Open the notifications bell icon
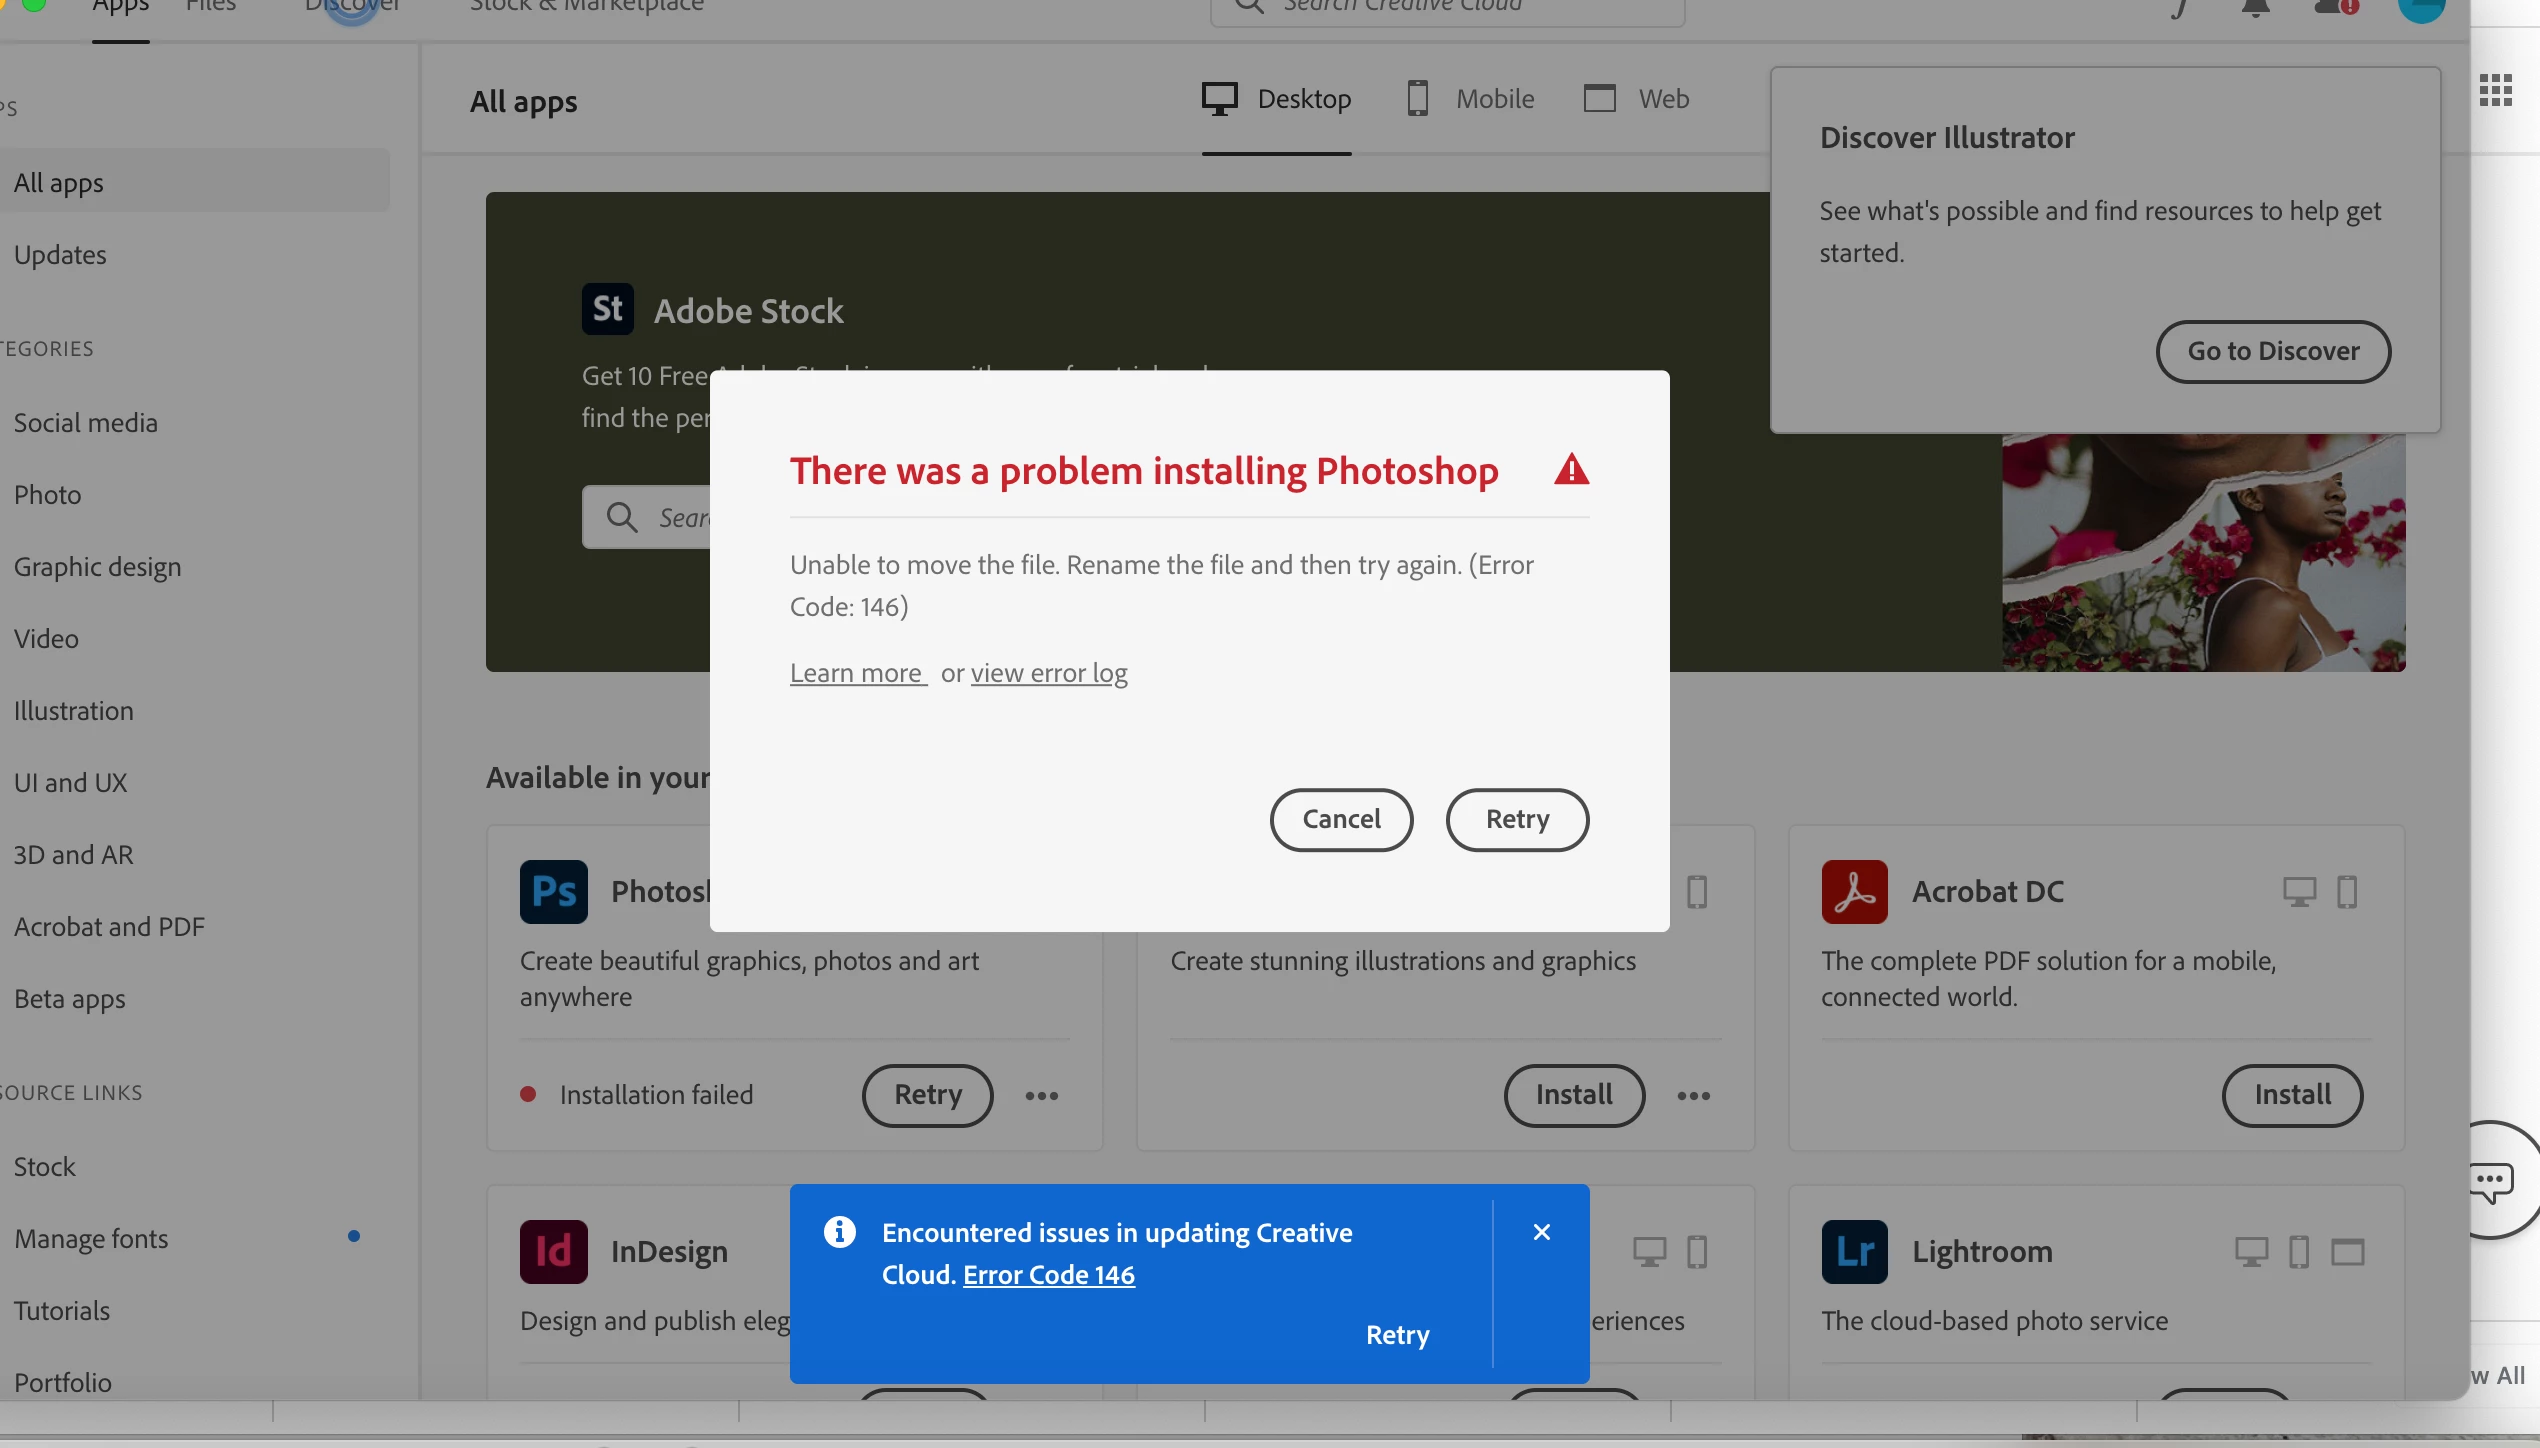The width and height of the screenshot is (2540, 1448). tap(2255, 8)
